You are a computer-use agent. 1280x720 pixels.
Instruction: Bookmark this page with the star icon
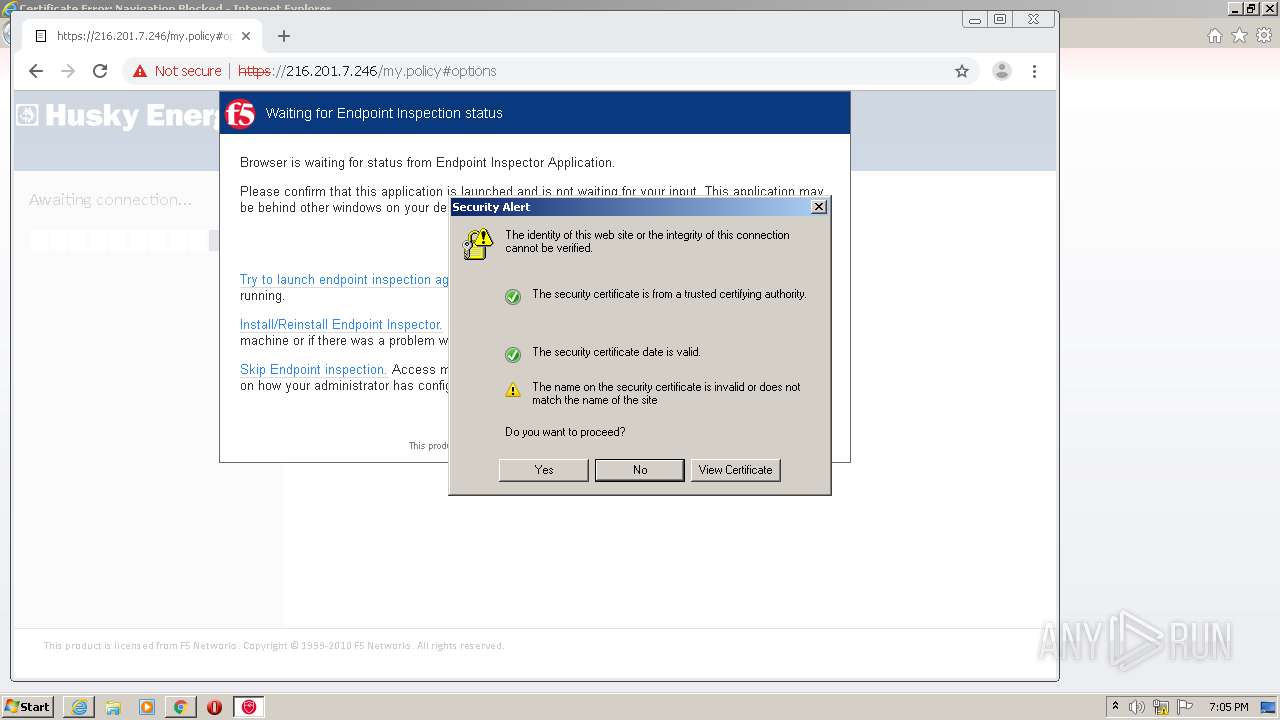pos(962,71)
